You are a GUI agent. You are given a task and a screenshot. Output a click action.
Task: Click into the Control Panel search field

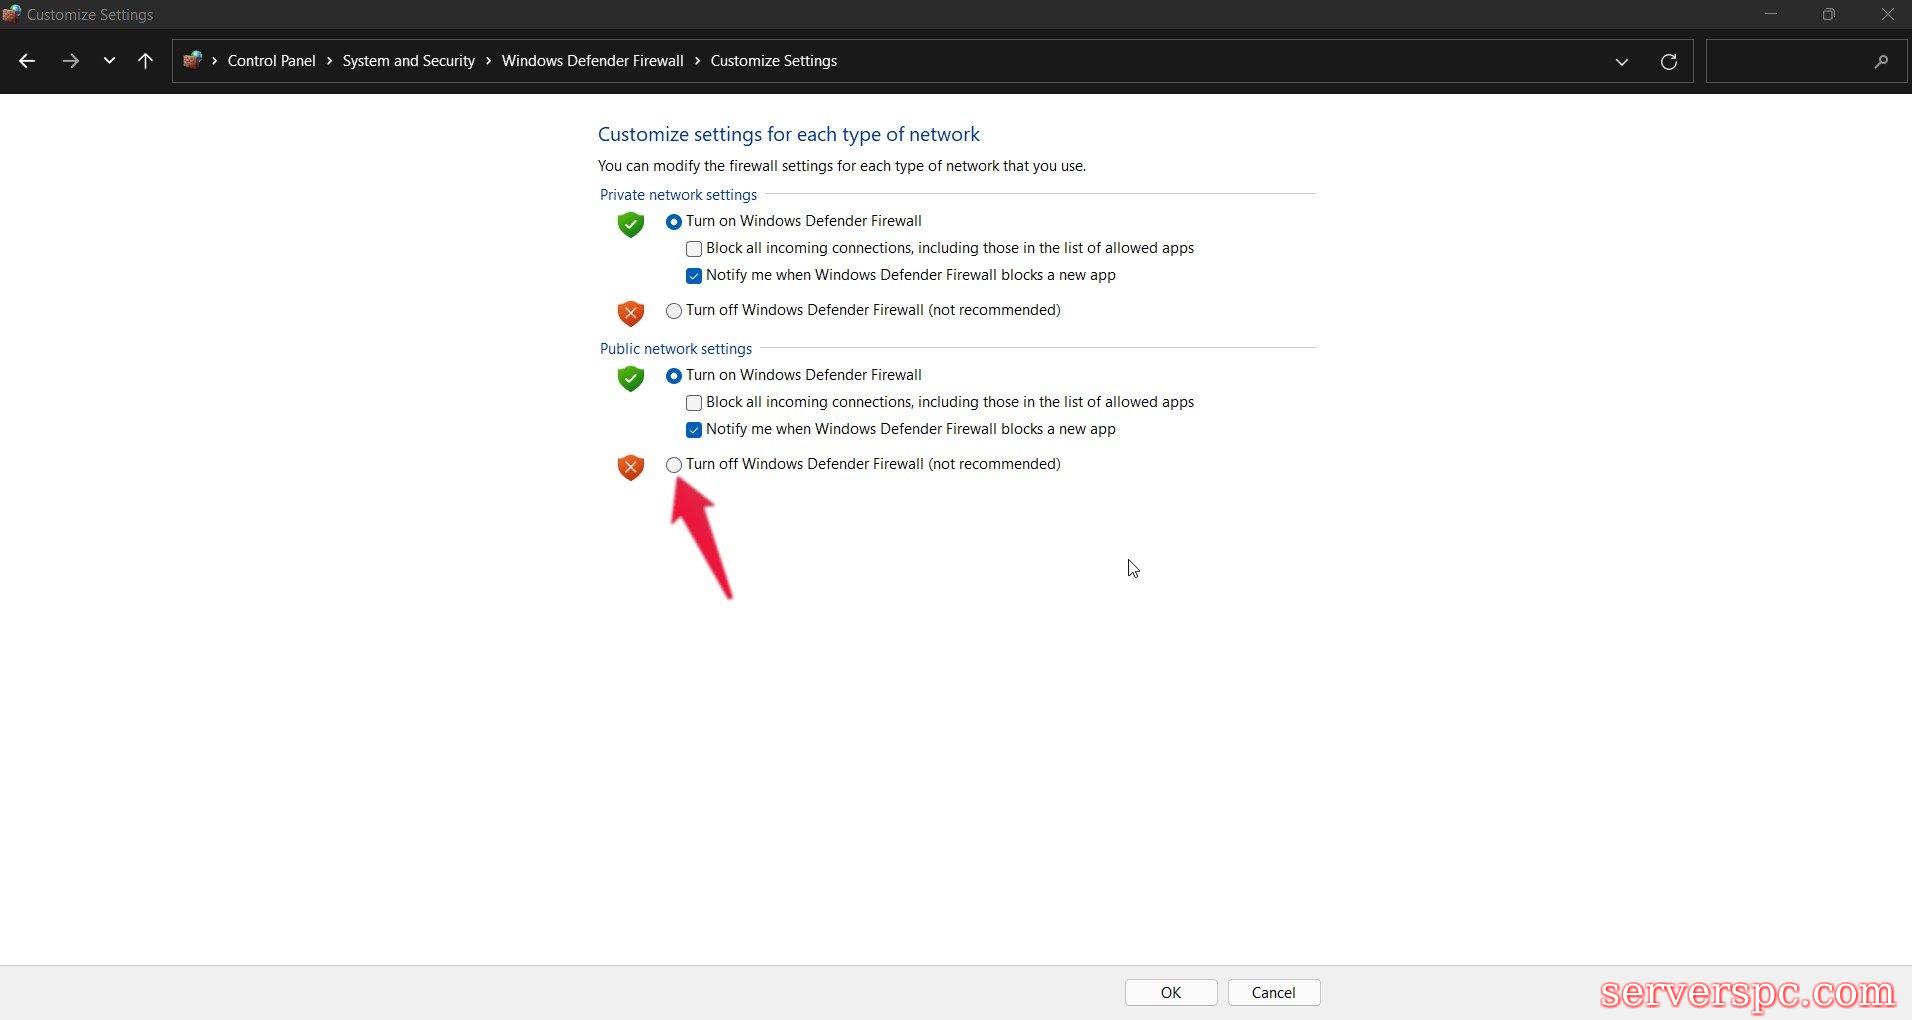(x=1785, y=62)
